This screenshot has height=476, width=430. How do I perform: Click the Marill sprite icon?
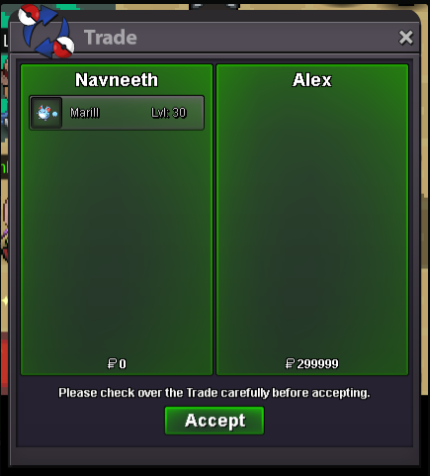point(47,113)
